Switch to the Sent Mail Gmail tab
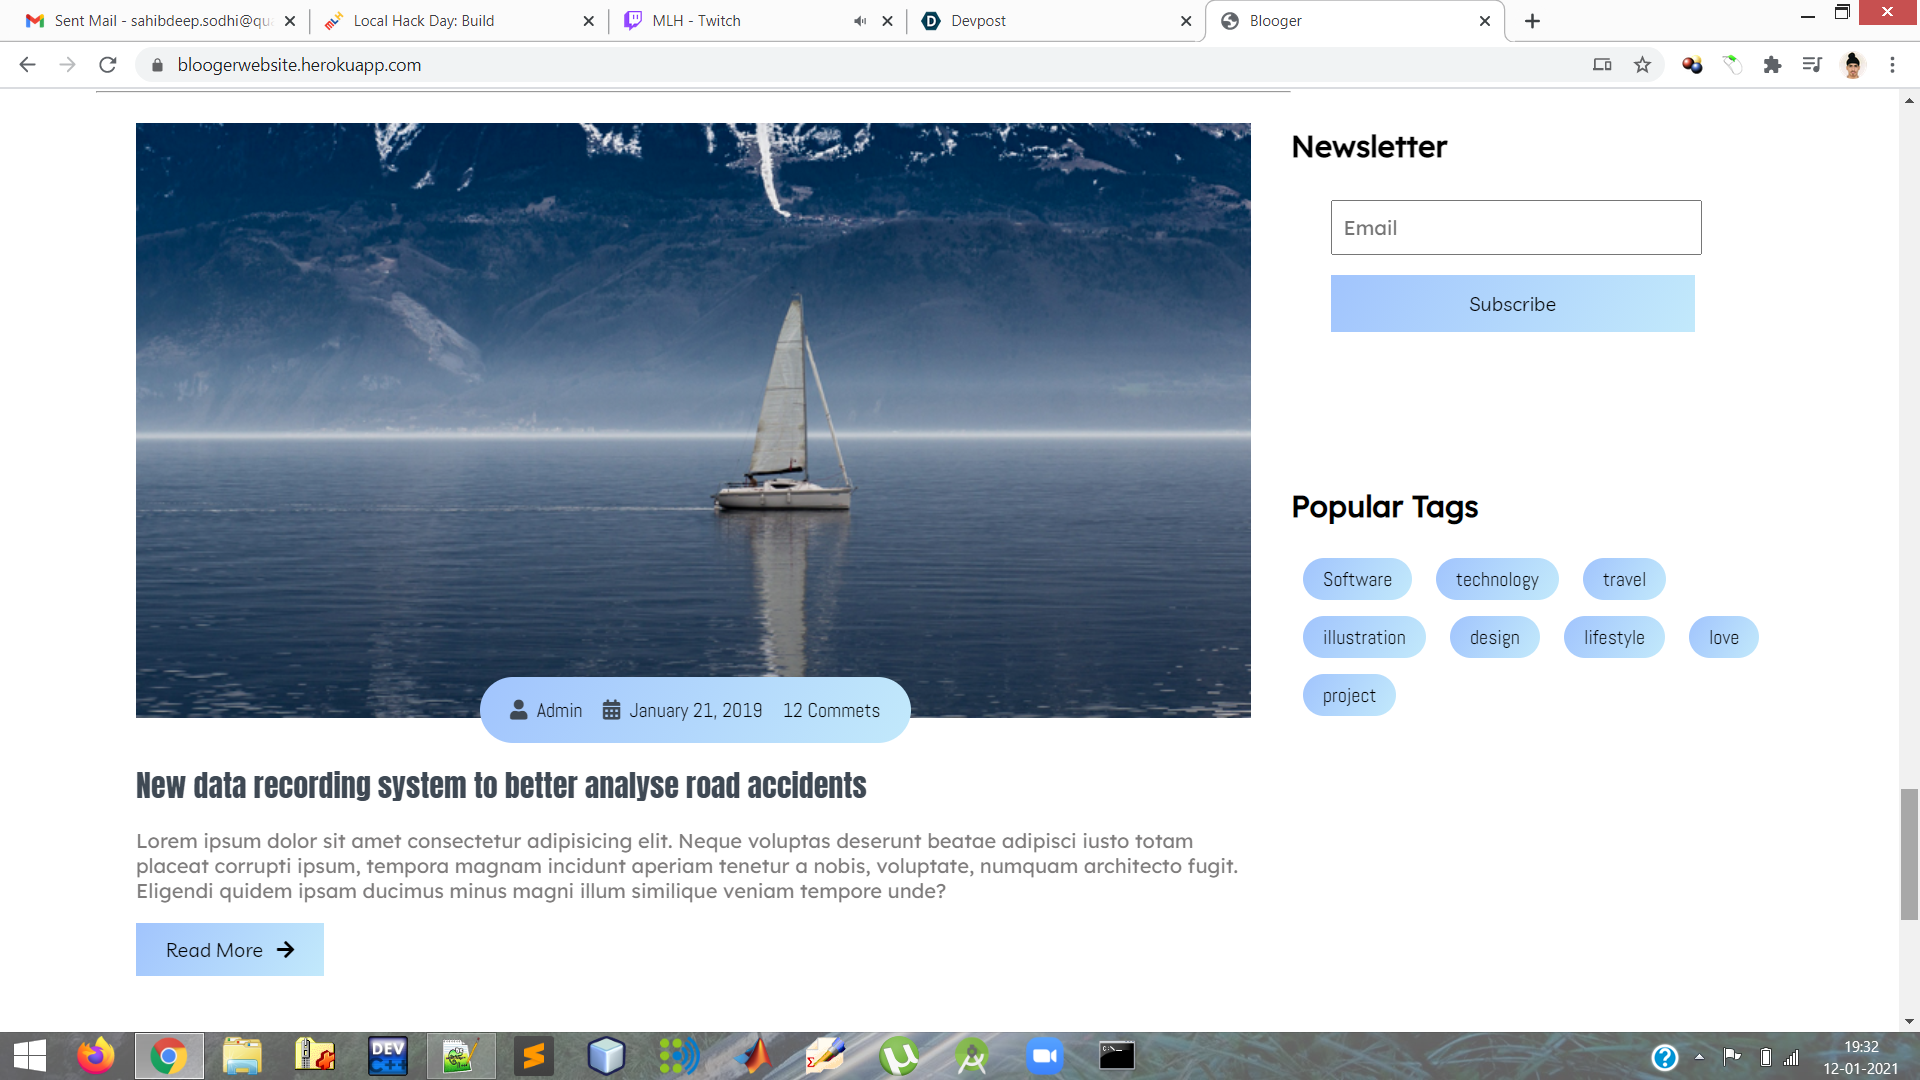The width and height of the screenshot is (1920, 1080). 160,21
